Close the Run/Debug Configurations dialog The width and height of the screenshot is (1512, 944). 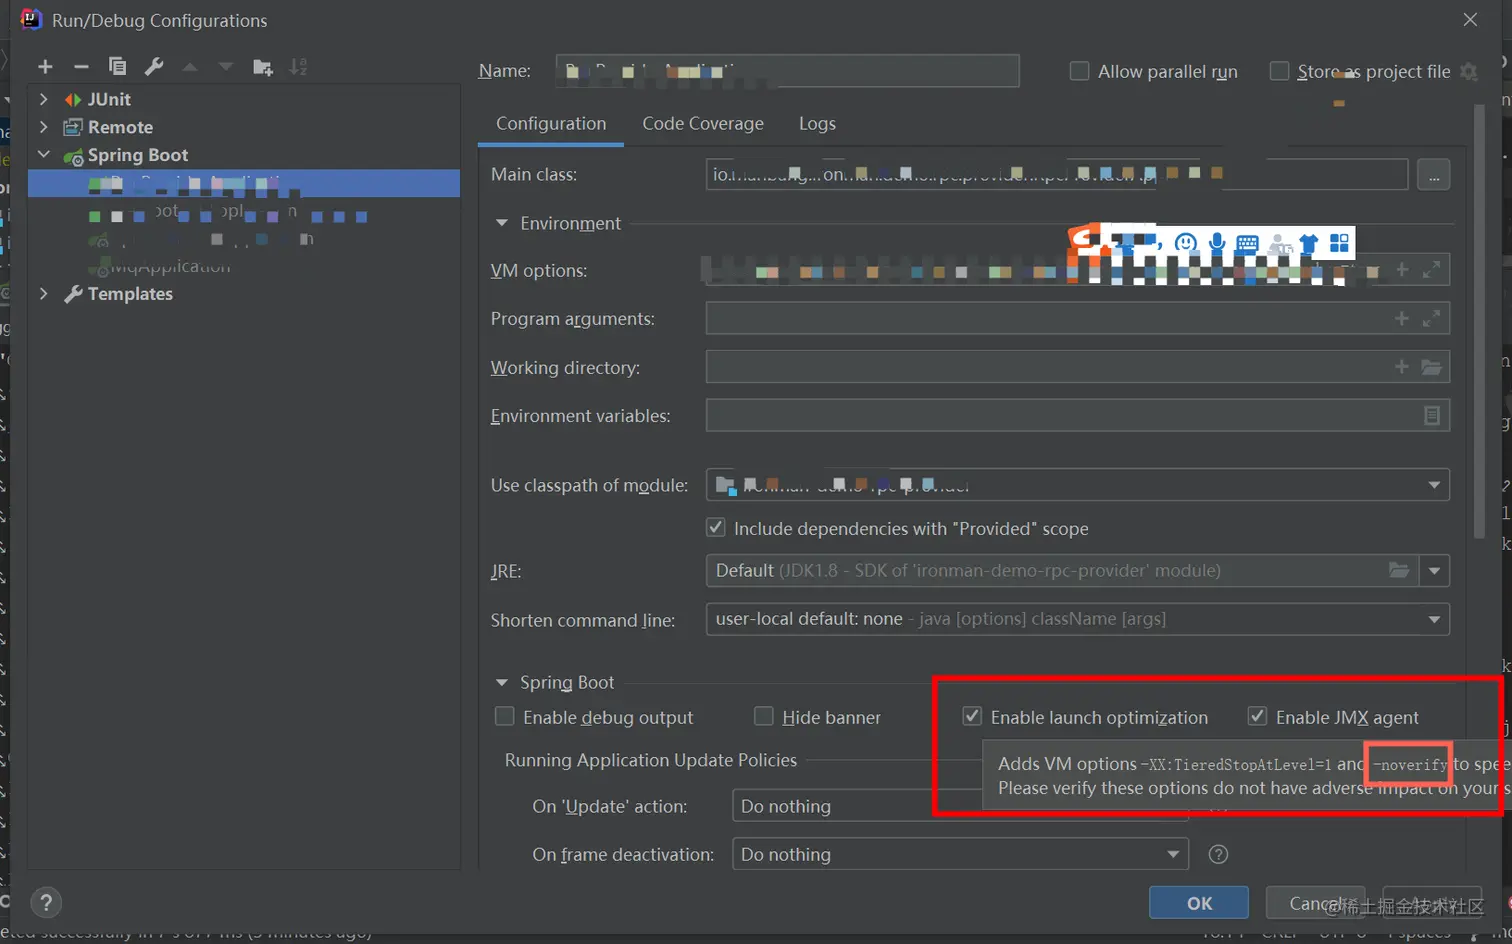coord(1470,20)
